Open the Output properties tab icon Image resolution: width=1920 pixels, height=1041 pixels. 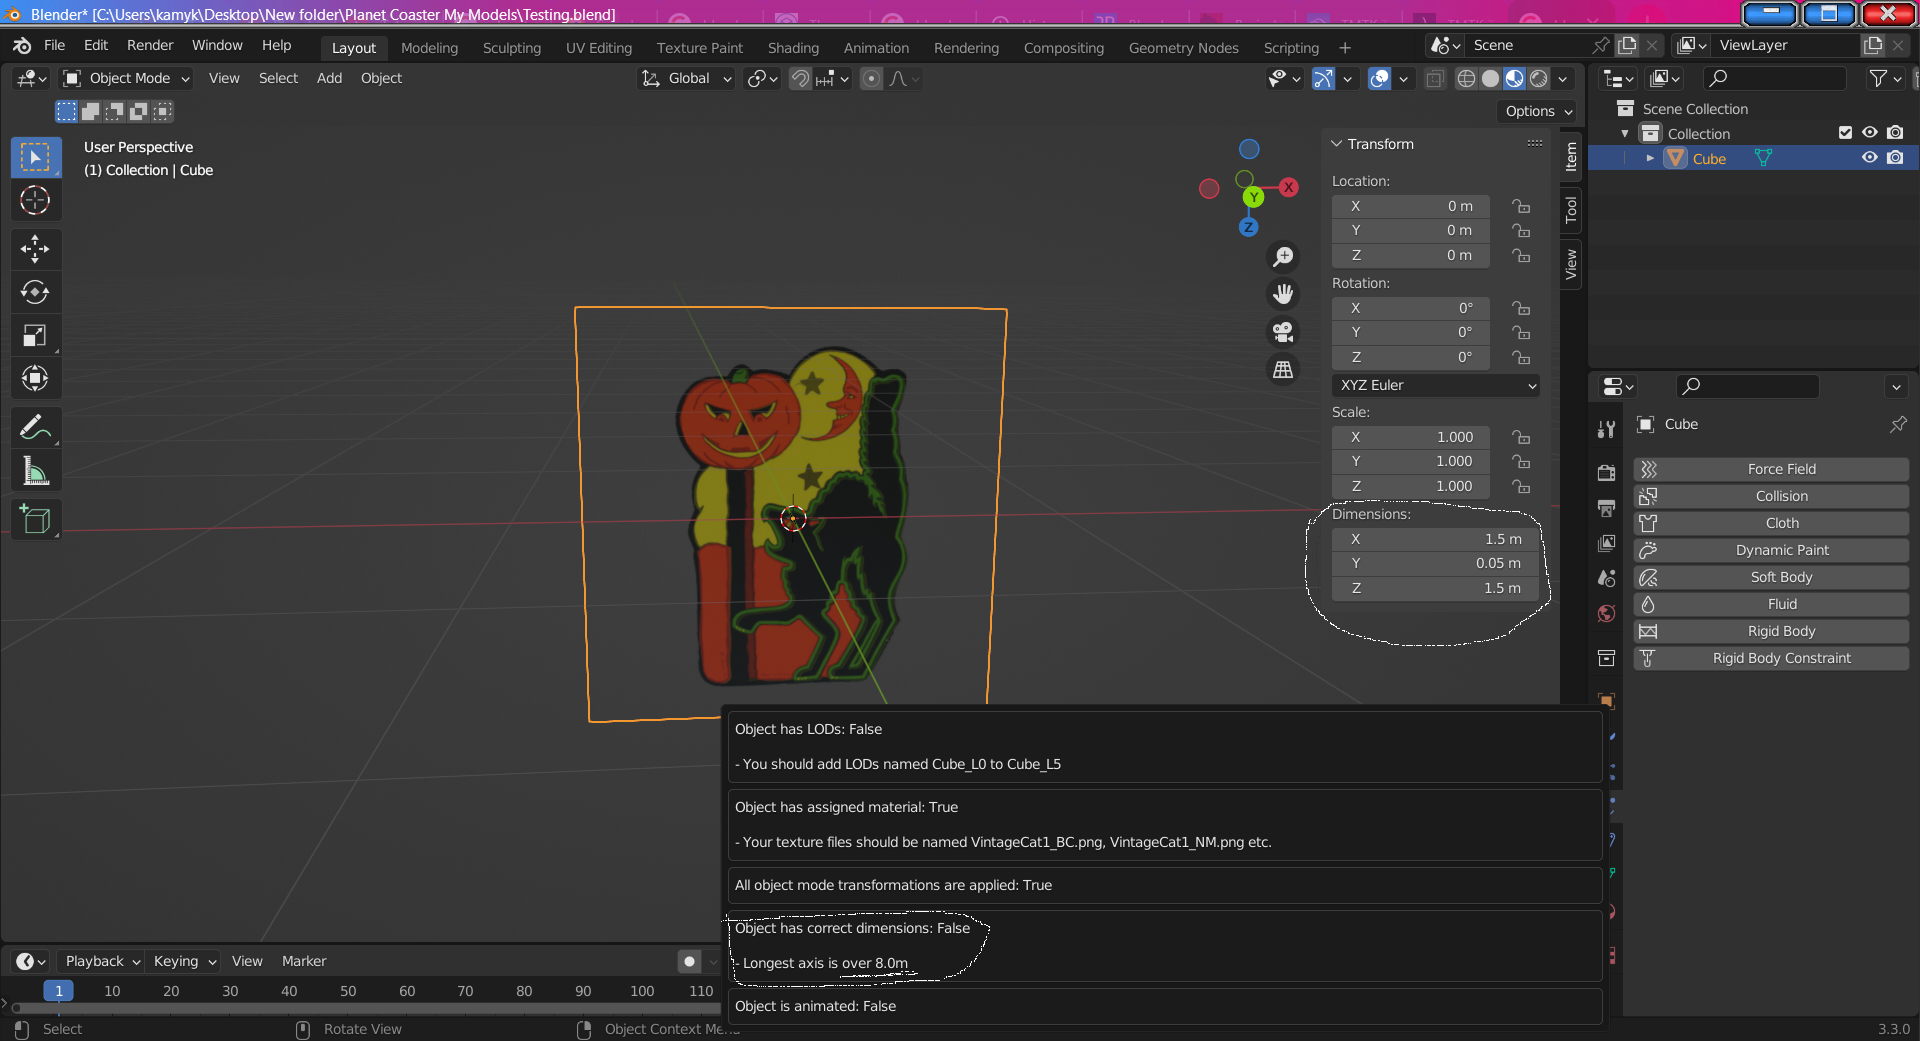pos(1606,508)
